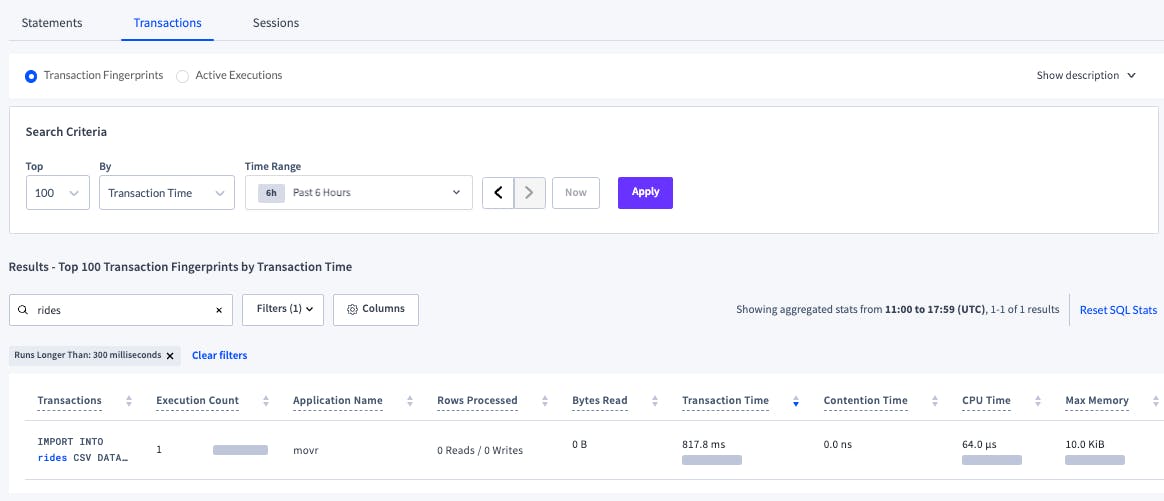
Task: Remove the Runs Longer Than filter chip
Action: click(170, 355)
